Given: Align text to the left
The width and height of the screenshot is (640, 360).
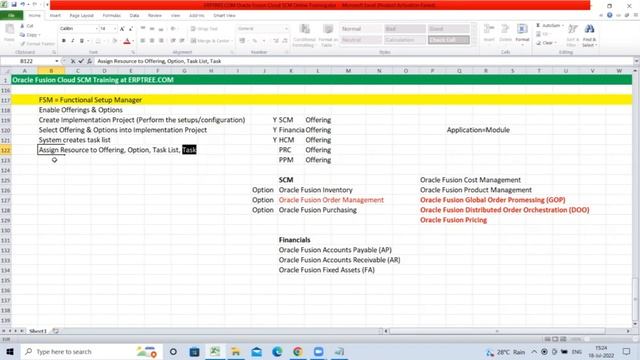Looking at the screenshot, I should 142,41.
